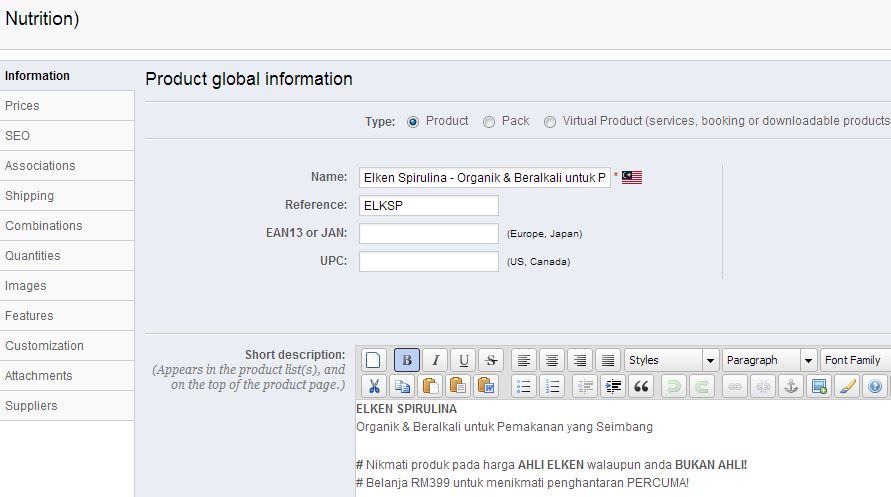
Task: Increase indent with indent icon
Action: pyautogui.click(x=613, y=387)
